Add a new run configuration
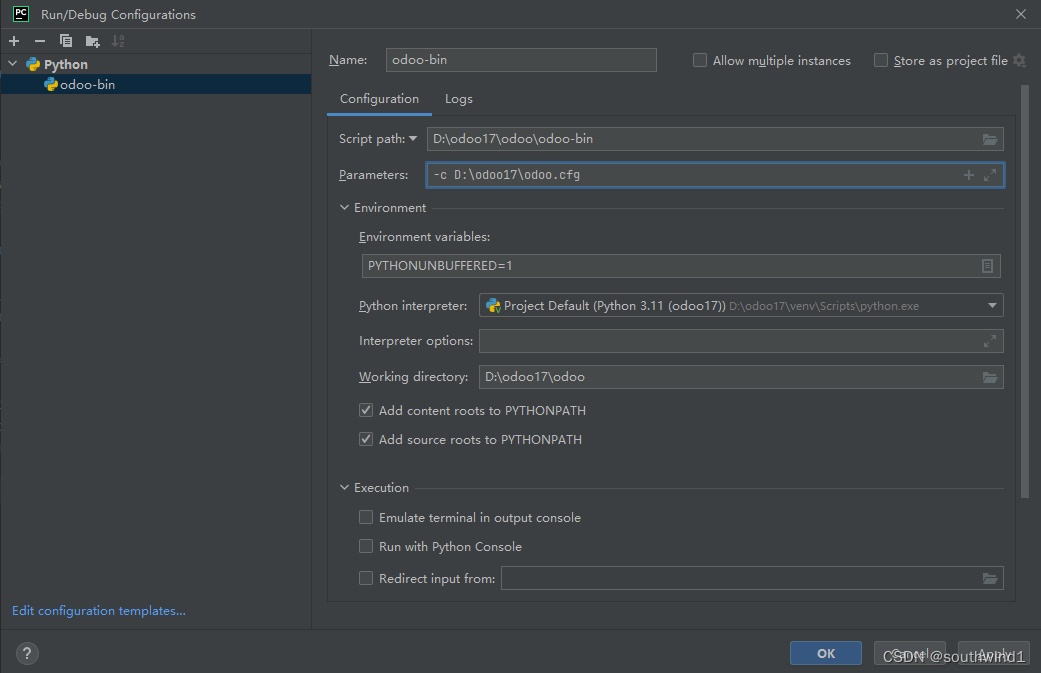Screen dimensions: 1041x673 [x=14, y=41]
